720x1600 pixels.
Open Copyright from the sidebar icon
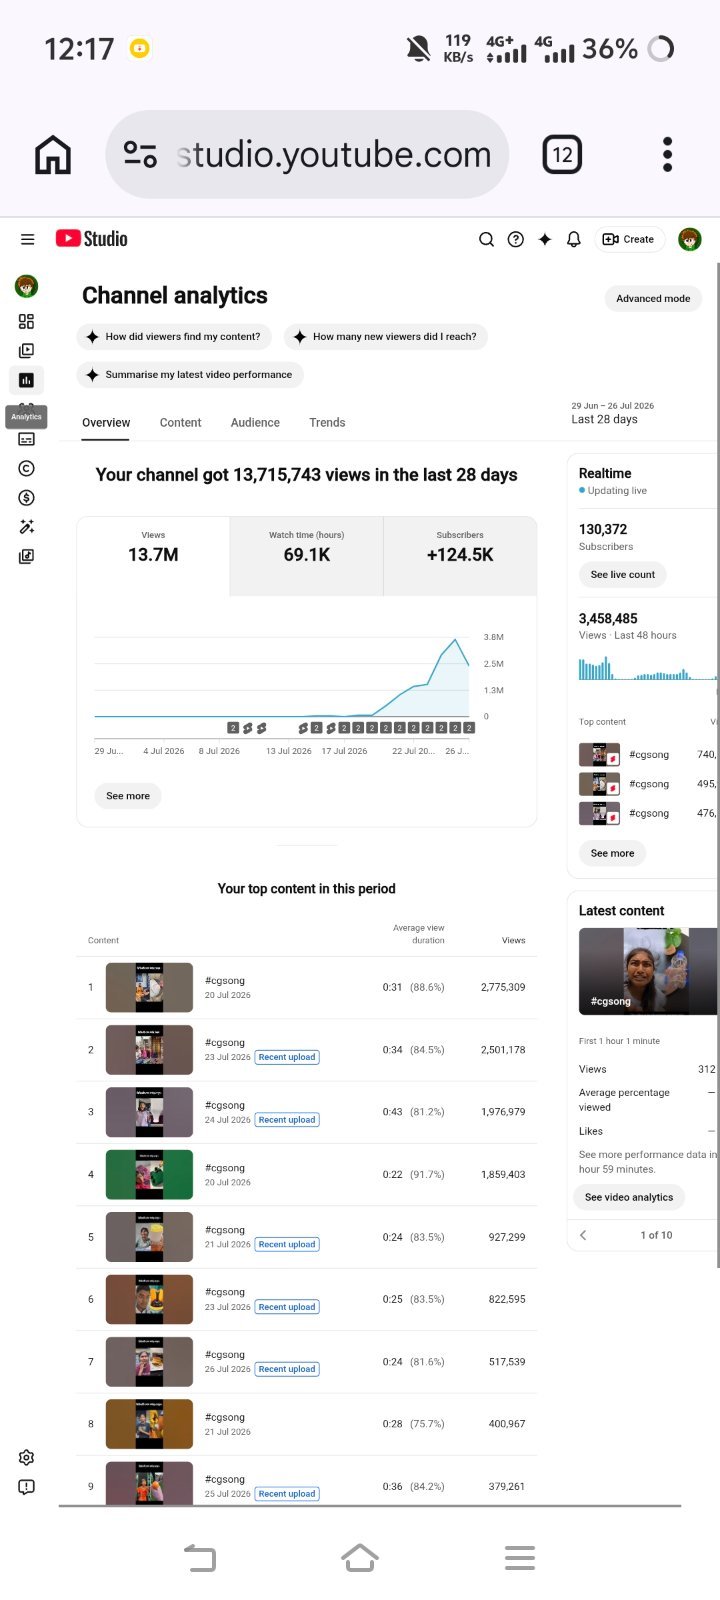27,468
